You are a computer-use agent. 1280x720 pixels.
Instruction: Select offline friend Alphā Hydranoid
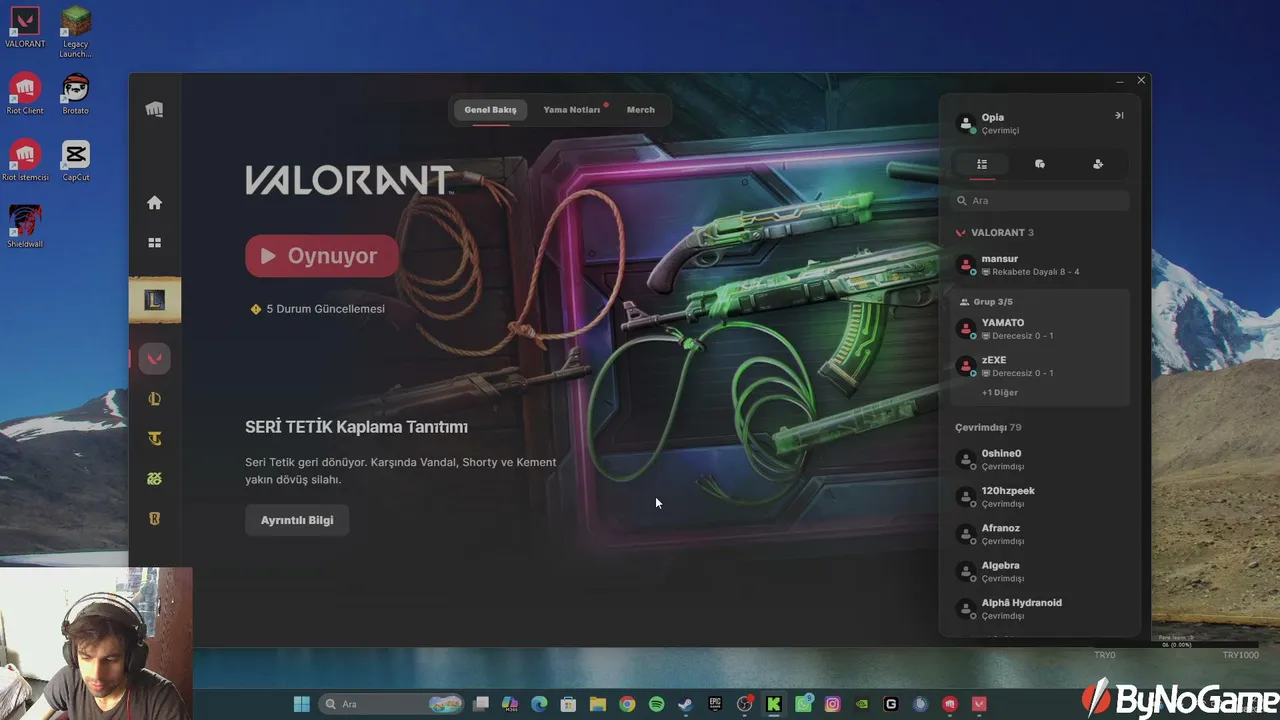[x=1040, y=609]
